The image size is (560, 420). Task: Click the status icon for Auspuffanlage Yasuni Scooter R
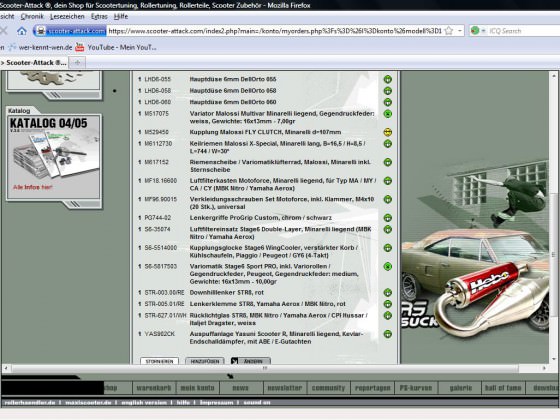click(x=388, y=334)
